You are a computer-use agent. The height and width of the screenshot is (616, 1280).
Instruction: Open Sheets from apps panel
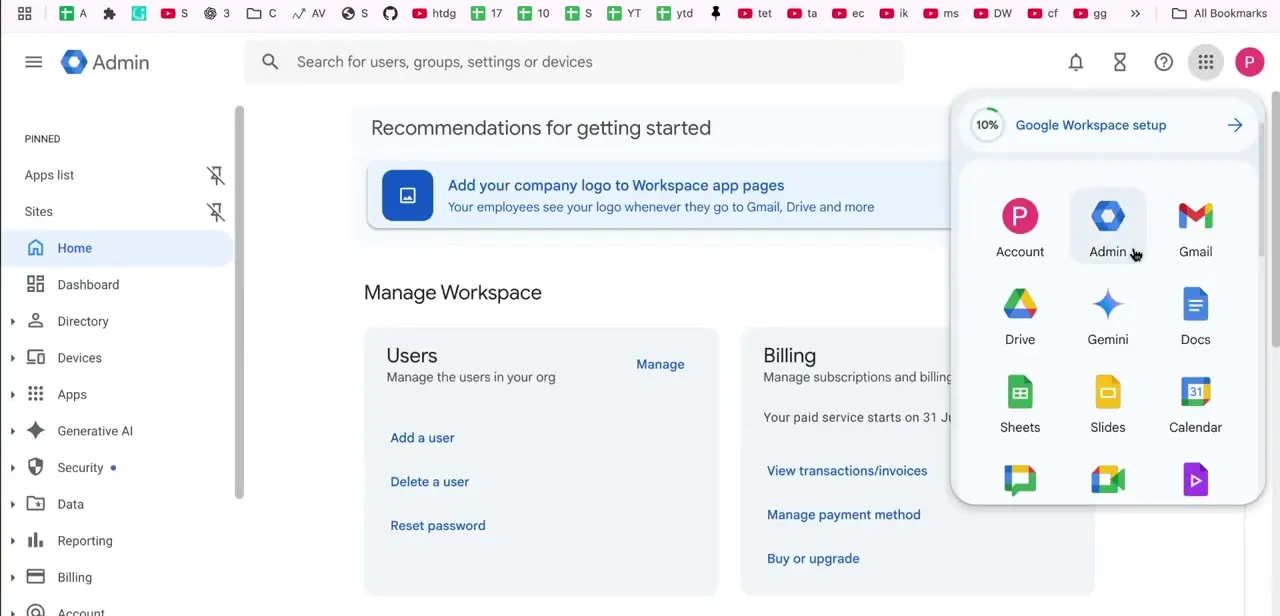click(x=1020, y=404)
